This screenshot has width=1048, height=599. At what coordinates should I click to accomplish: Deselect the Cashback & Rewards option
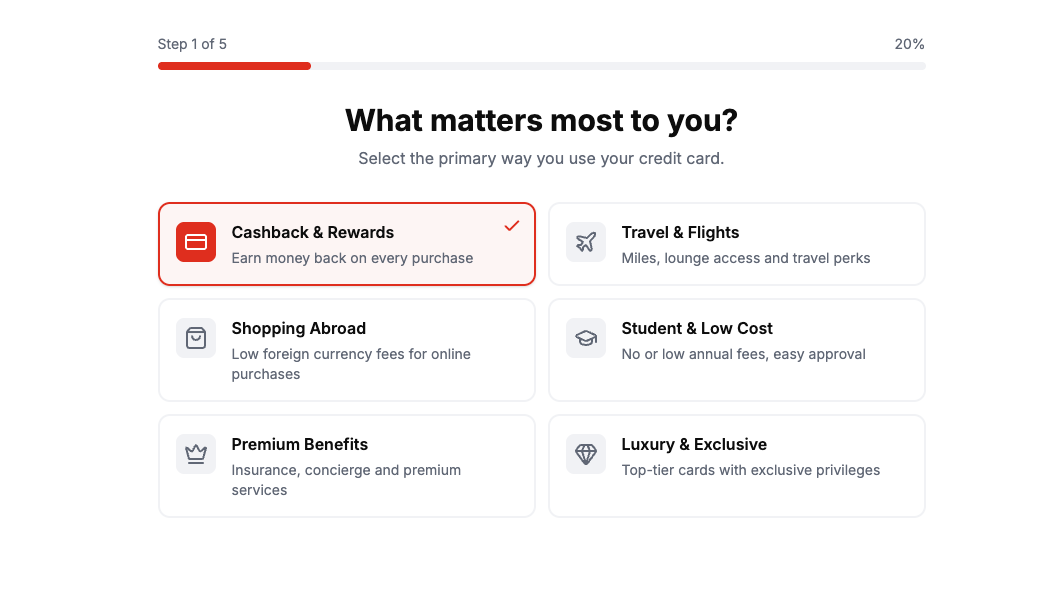346,243
